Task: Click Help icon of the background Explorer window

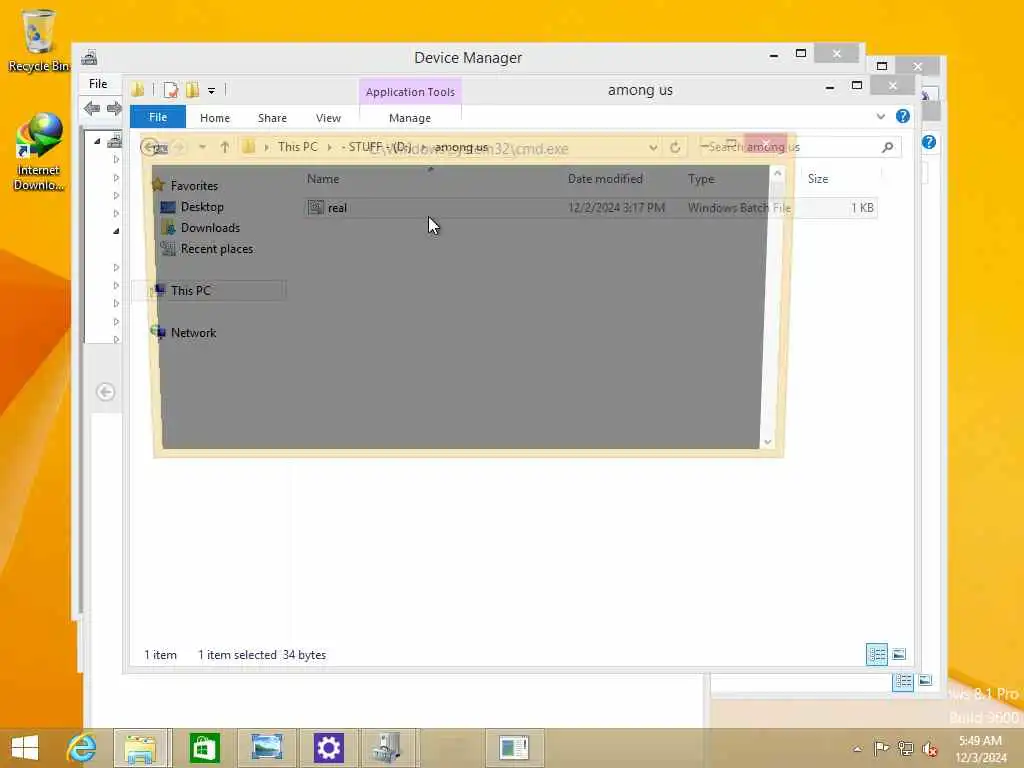Action: click(x=929, y=142)
